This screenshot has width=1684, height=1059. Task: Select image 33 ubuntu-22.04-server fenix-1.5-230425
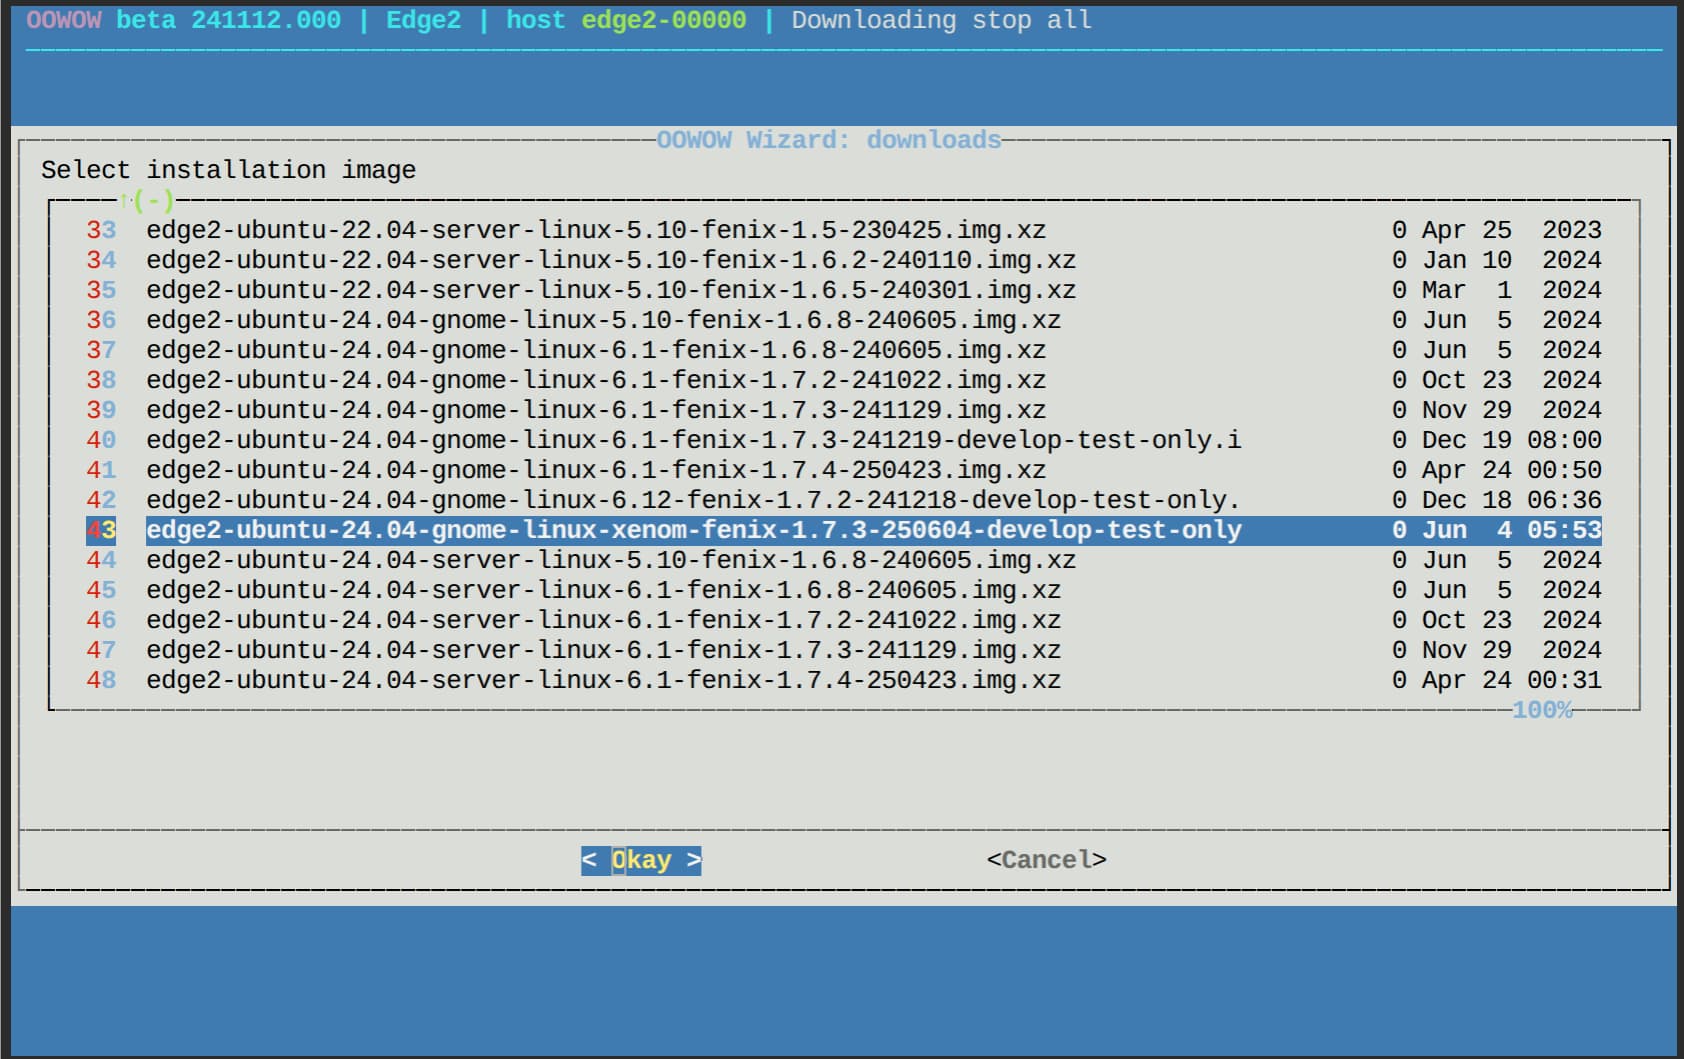pos(844,230)
